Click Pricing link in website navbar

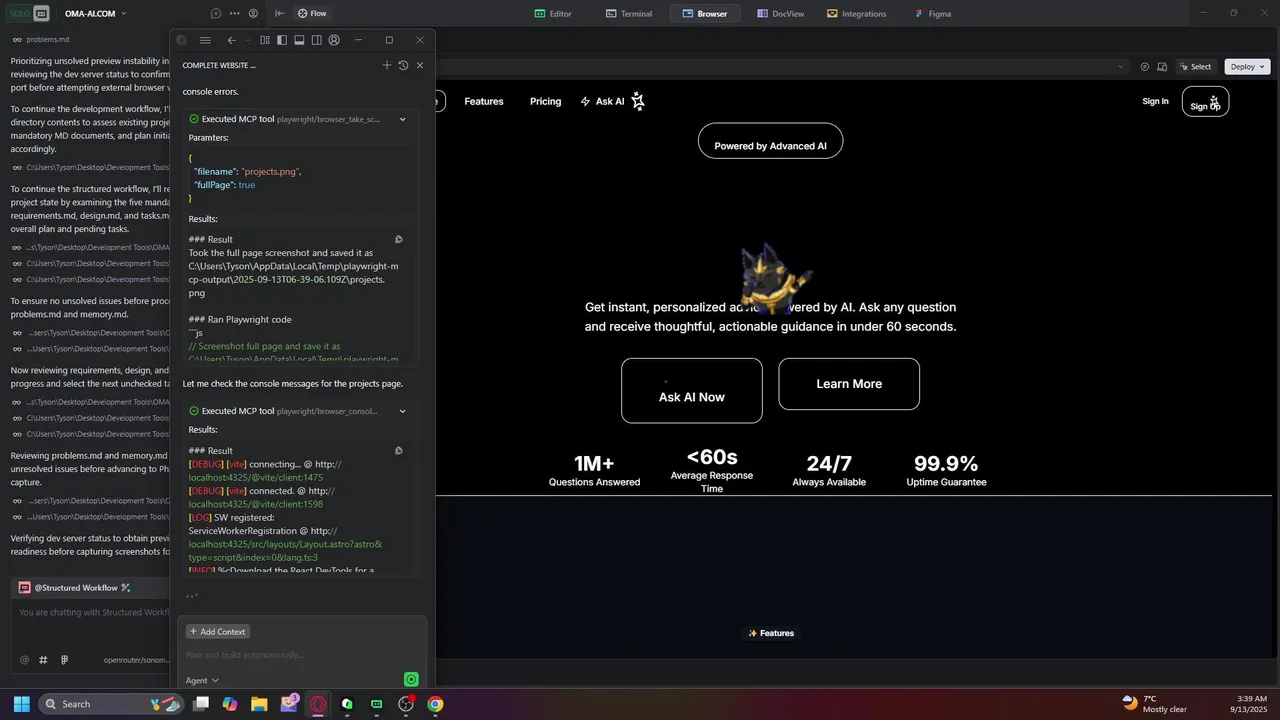[545, 101]
